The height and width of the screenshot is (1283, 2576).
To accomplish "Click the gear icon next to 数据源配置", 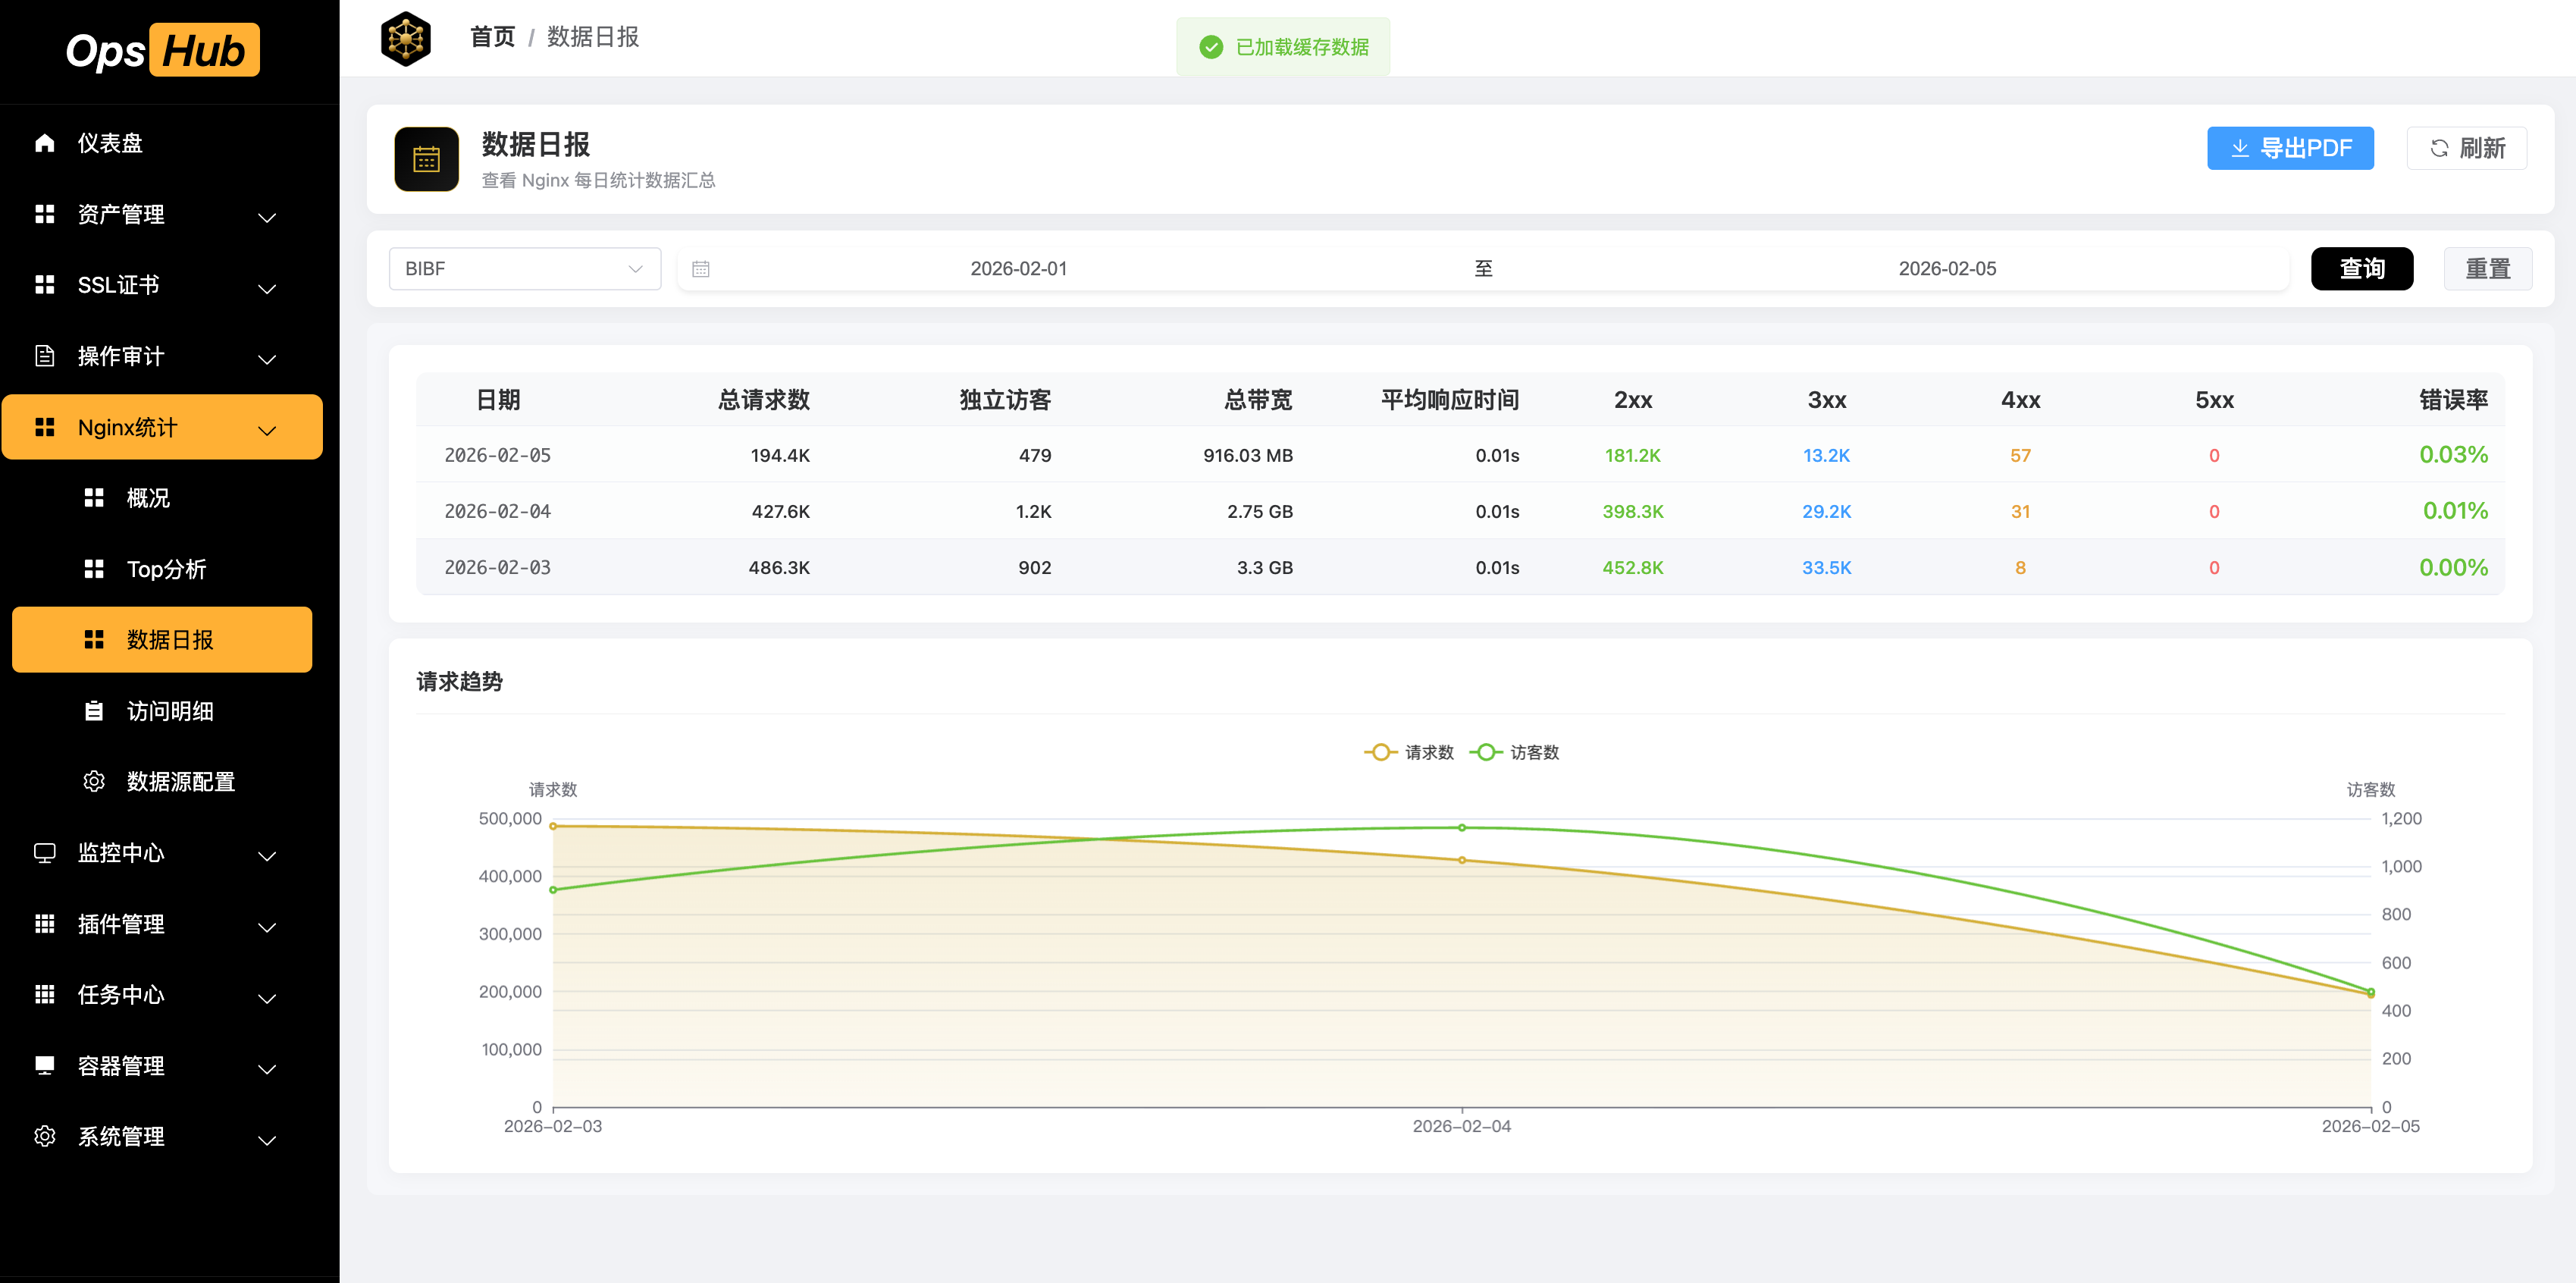I will pos(94,781).
